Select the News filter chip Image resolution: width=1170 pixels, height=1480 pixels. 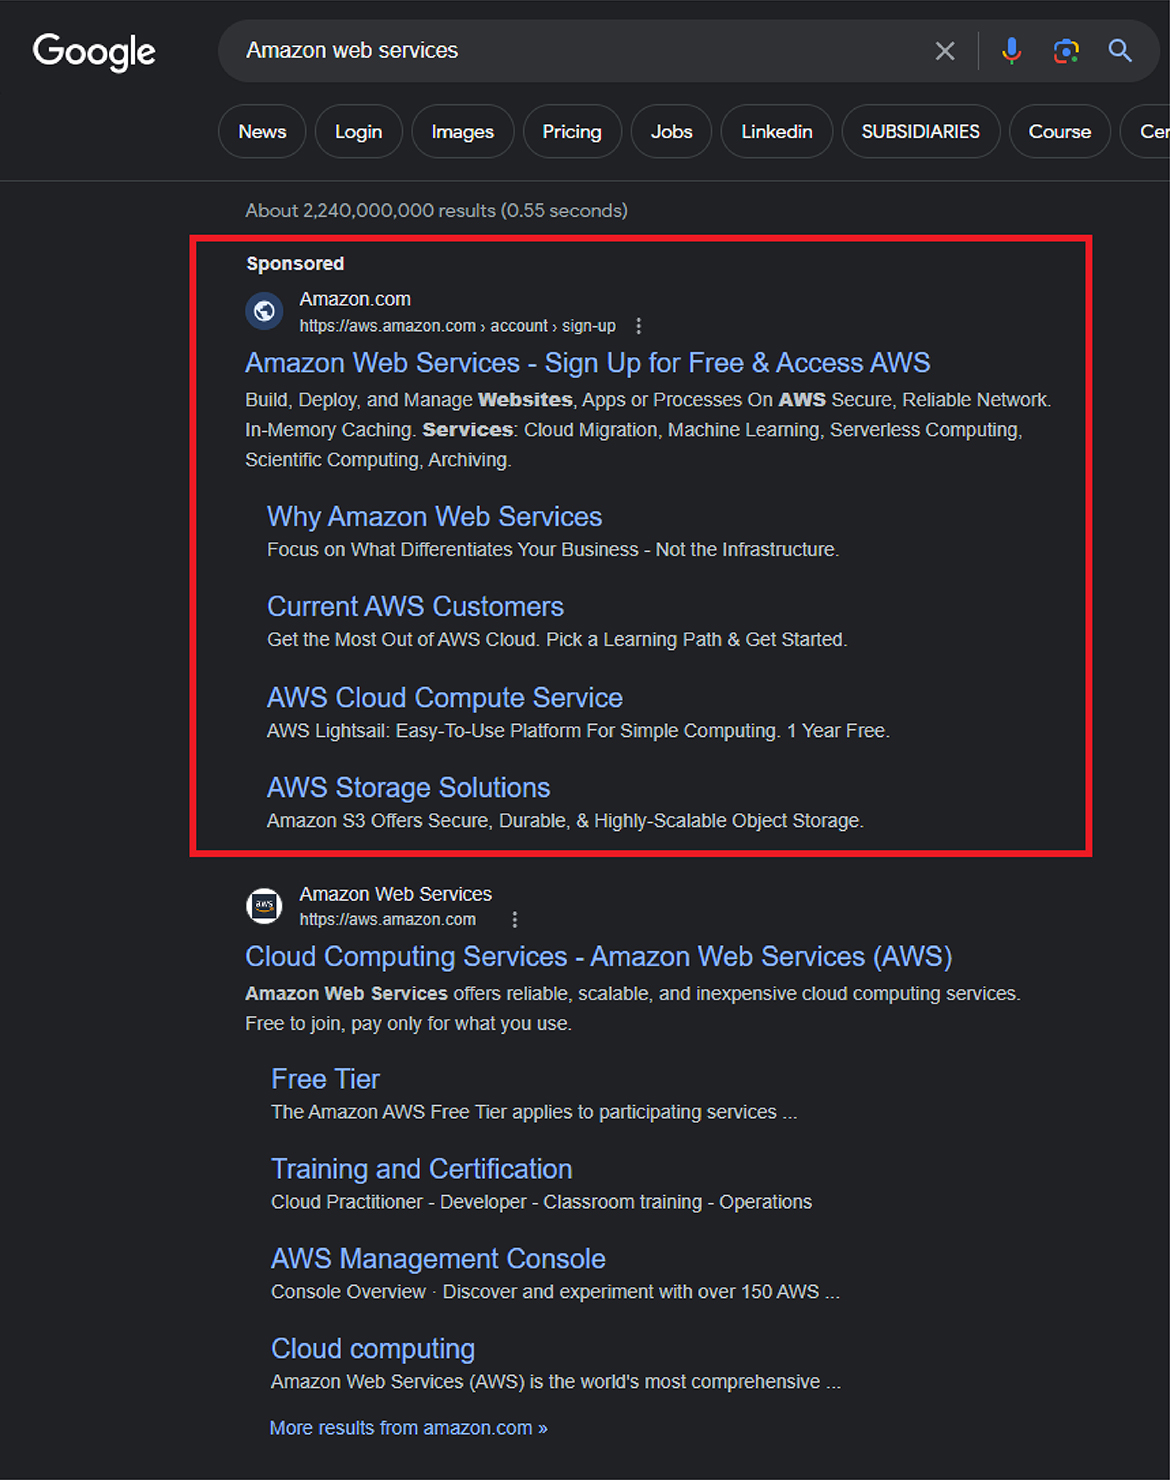point(262,131)
